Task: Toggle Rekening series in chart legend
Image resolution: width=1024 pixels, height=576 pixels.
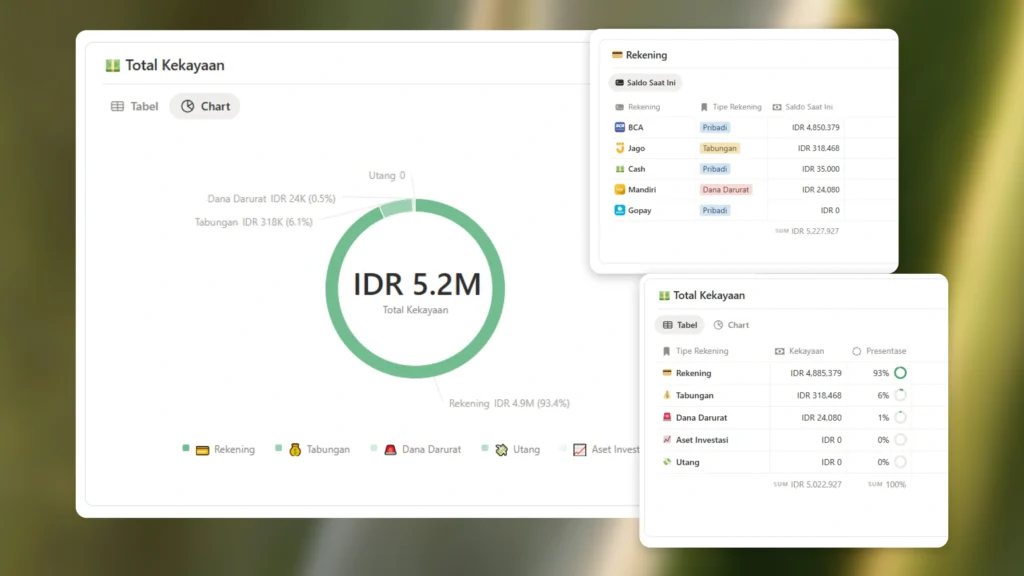Action: [x=225, y=450]
